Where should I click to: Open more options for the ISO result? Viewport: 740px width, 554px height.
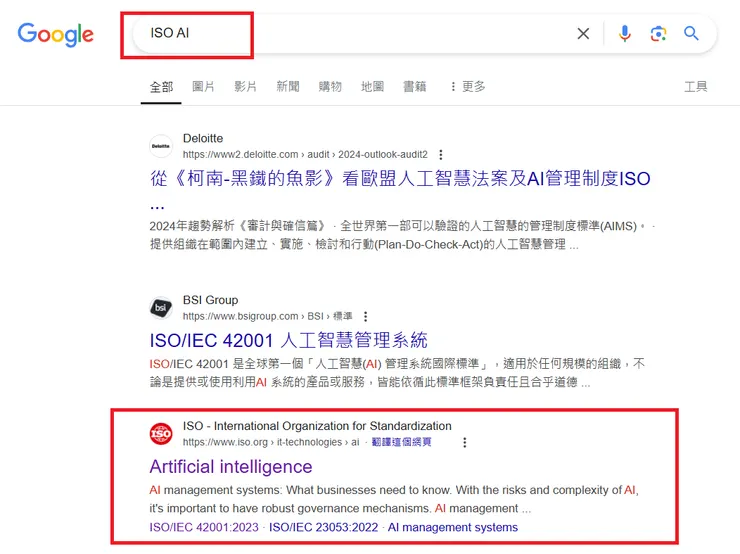[x=465, y=442]
